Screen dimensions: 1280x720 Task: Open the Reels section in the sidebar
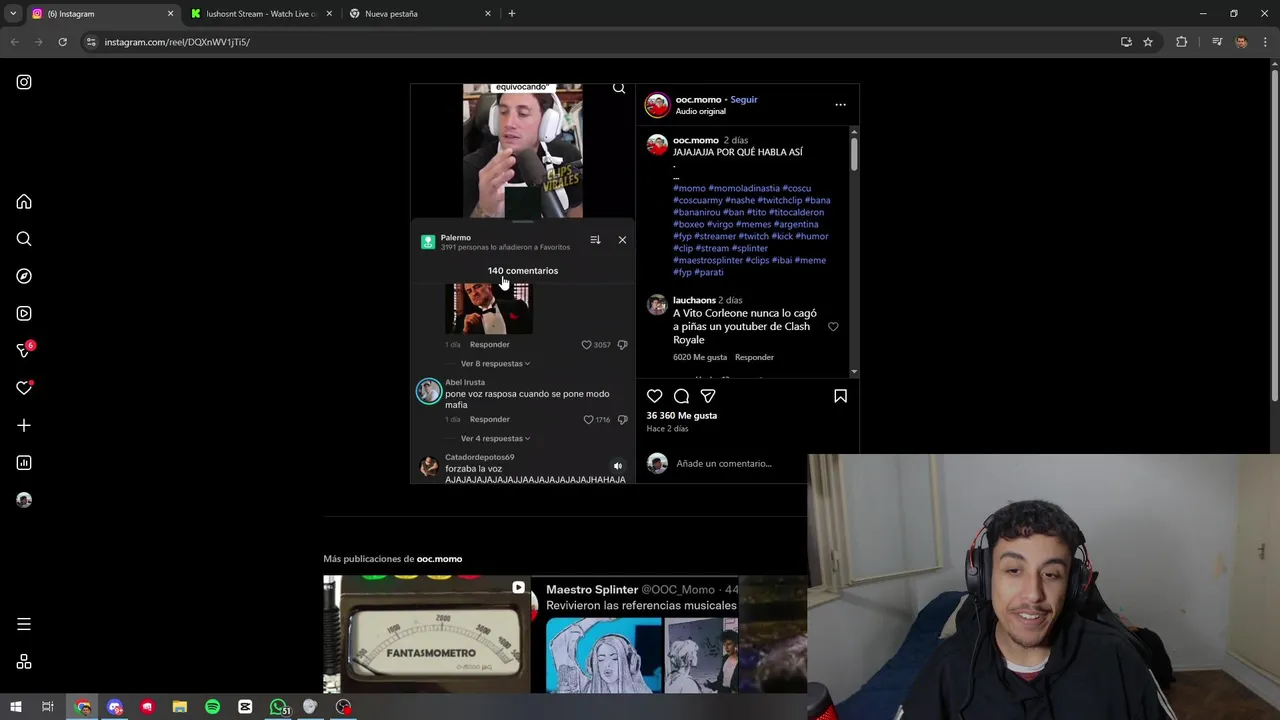pos(24,313)
